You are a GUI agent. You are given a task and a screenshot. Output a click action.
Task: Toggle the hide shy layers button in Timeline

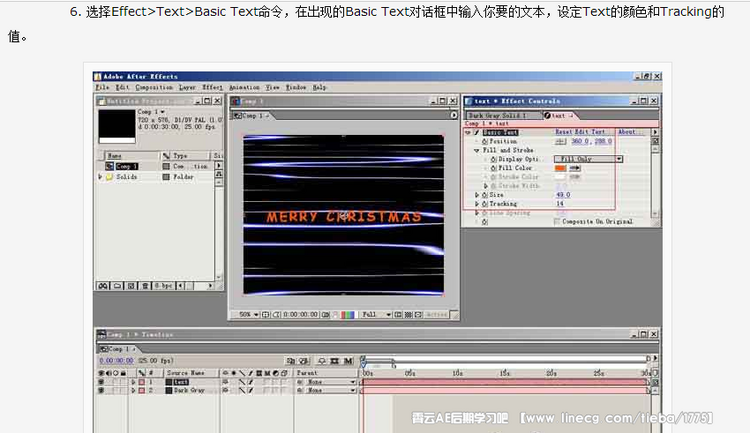(x=322, y=361)
